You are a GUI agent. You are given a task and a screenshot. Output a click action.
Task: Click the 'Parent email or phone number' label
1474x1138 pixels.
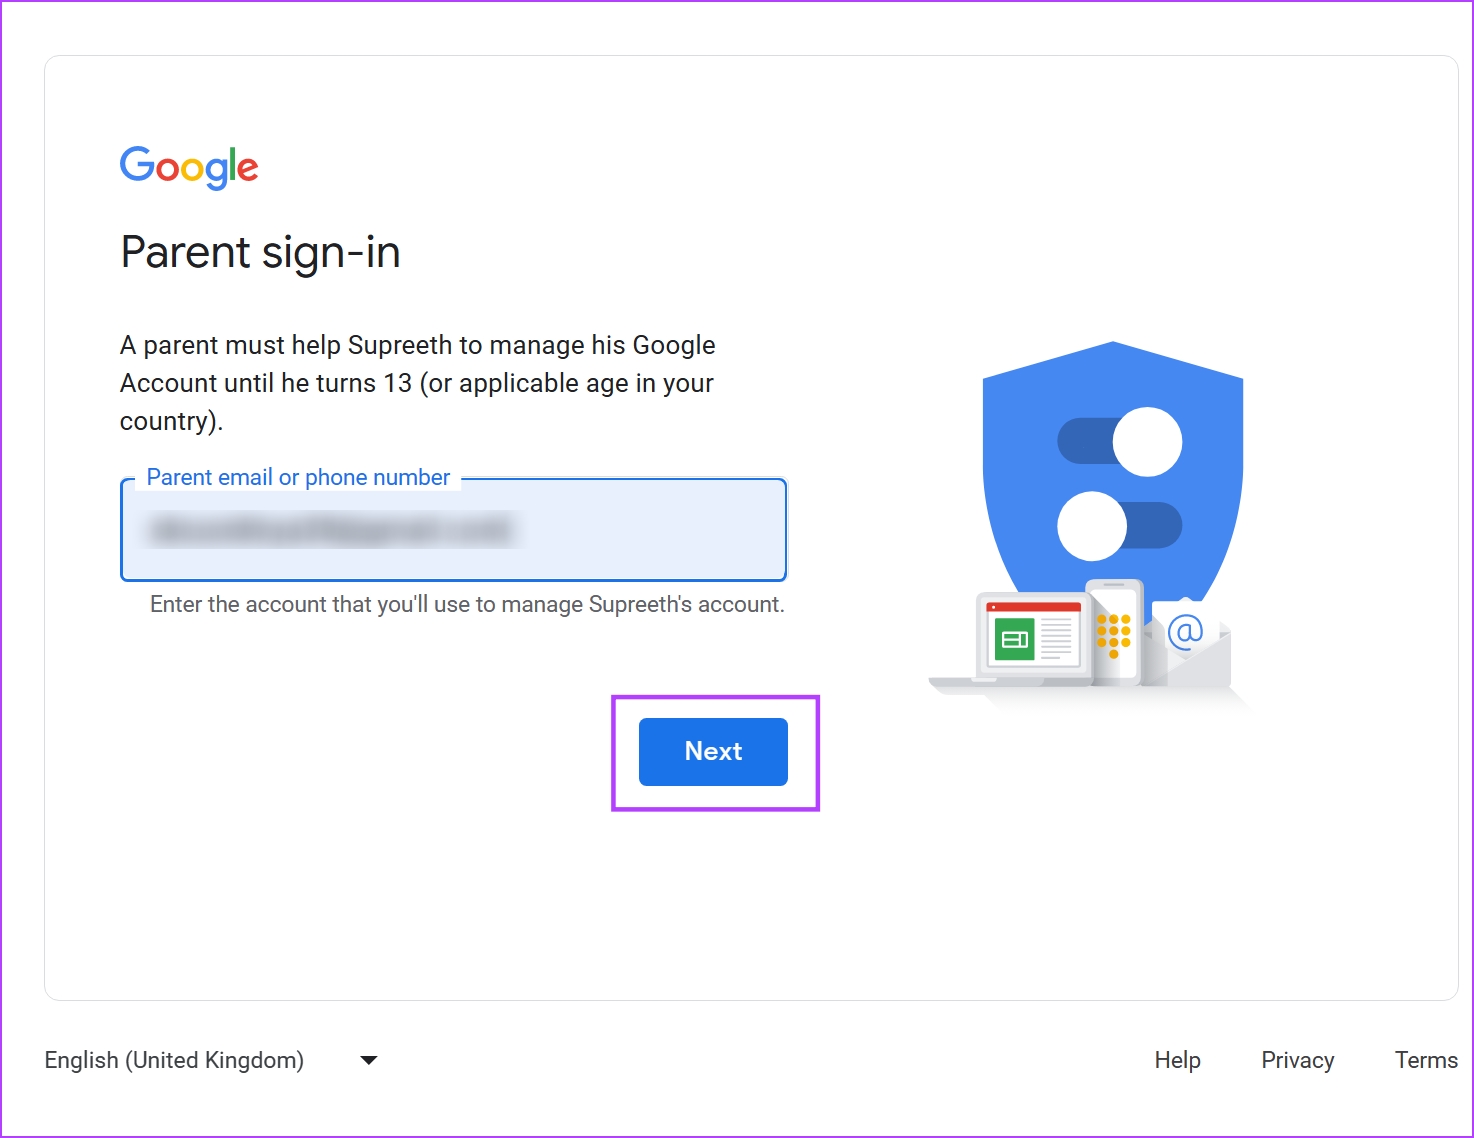[298, 477]
